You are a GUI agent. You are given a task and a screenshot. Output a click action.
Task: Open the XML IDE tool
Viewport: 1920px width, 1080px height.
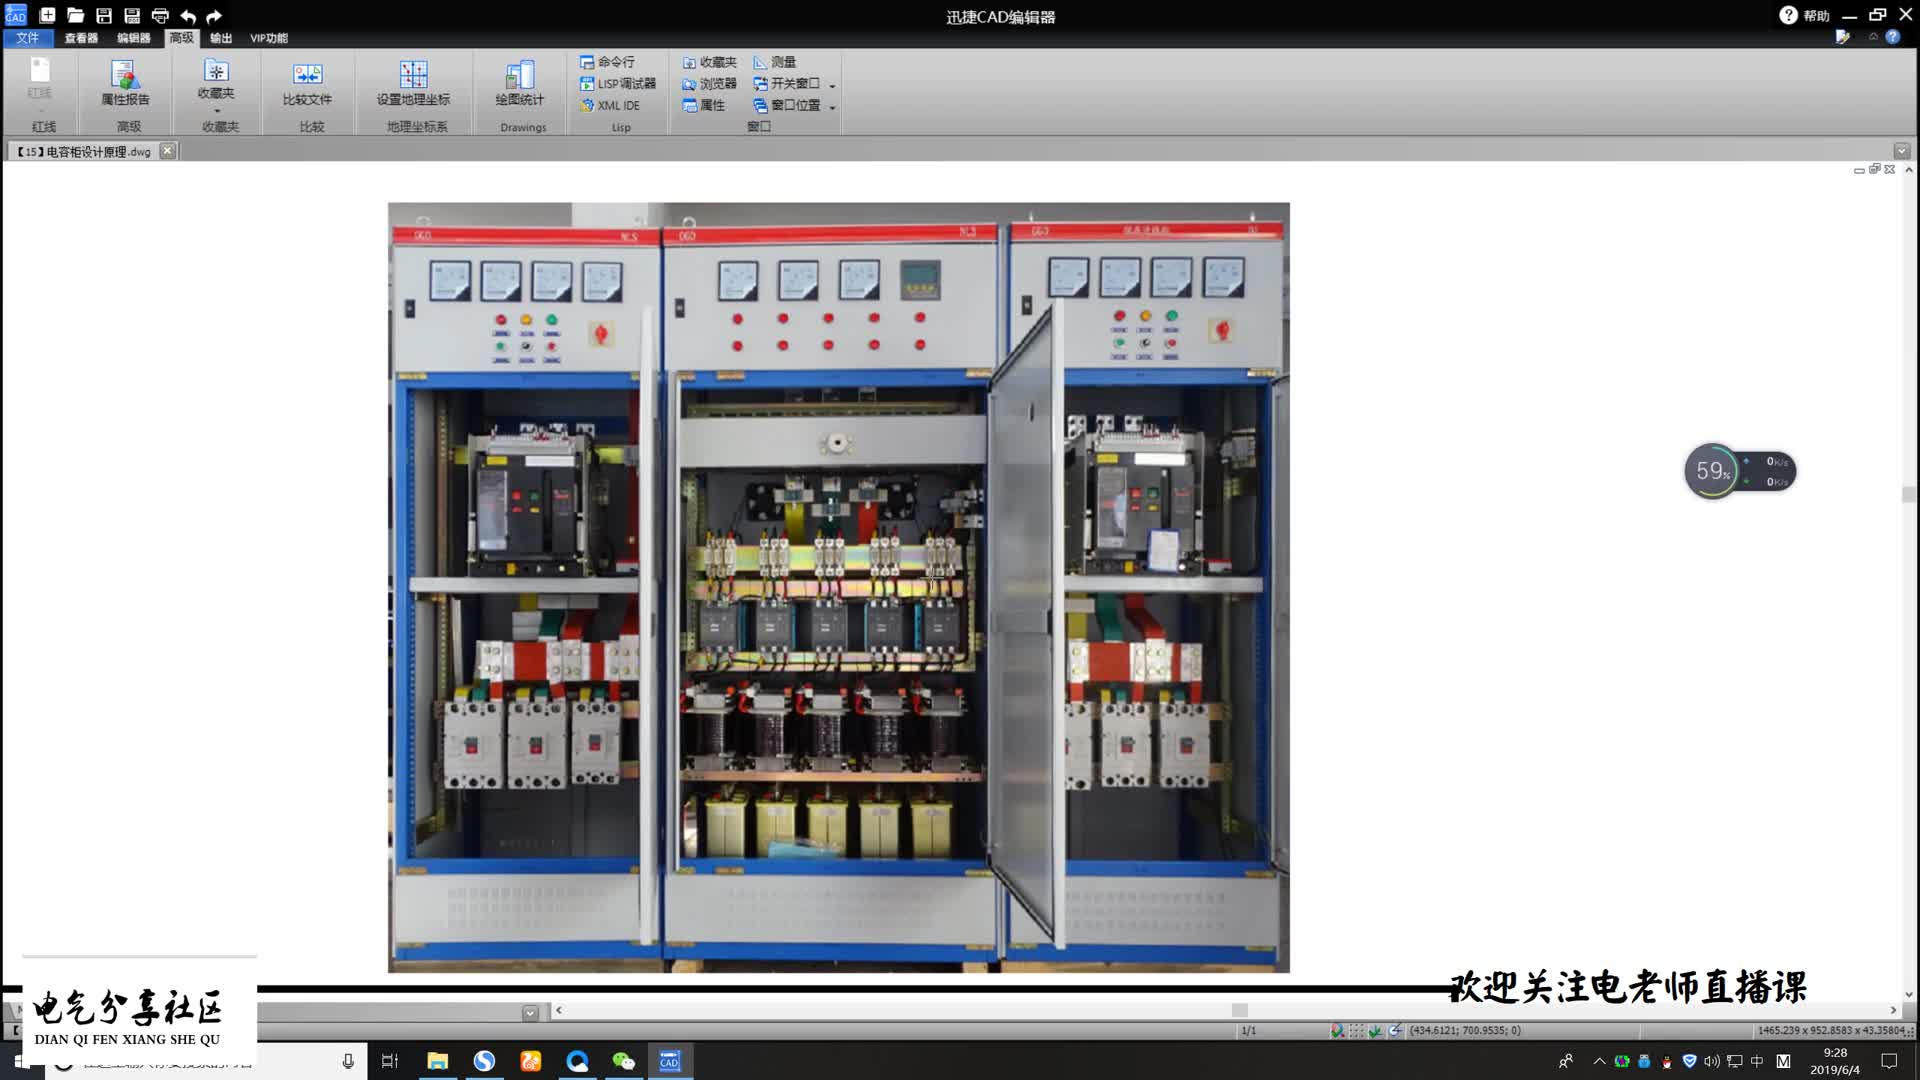pos(610,105)
